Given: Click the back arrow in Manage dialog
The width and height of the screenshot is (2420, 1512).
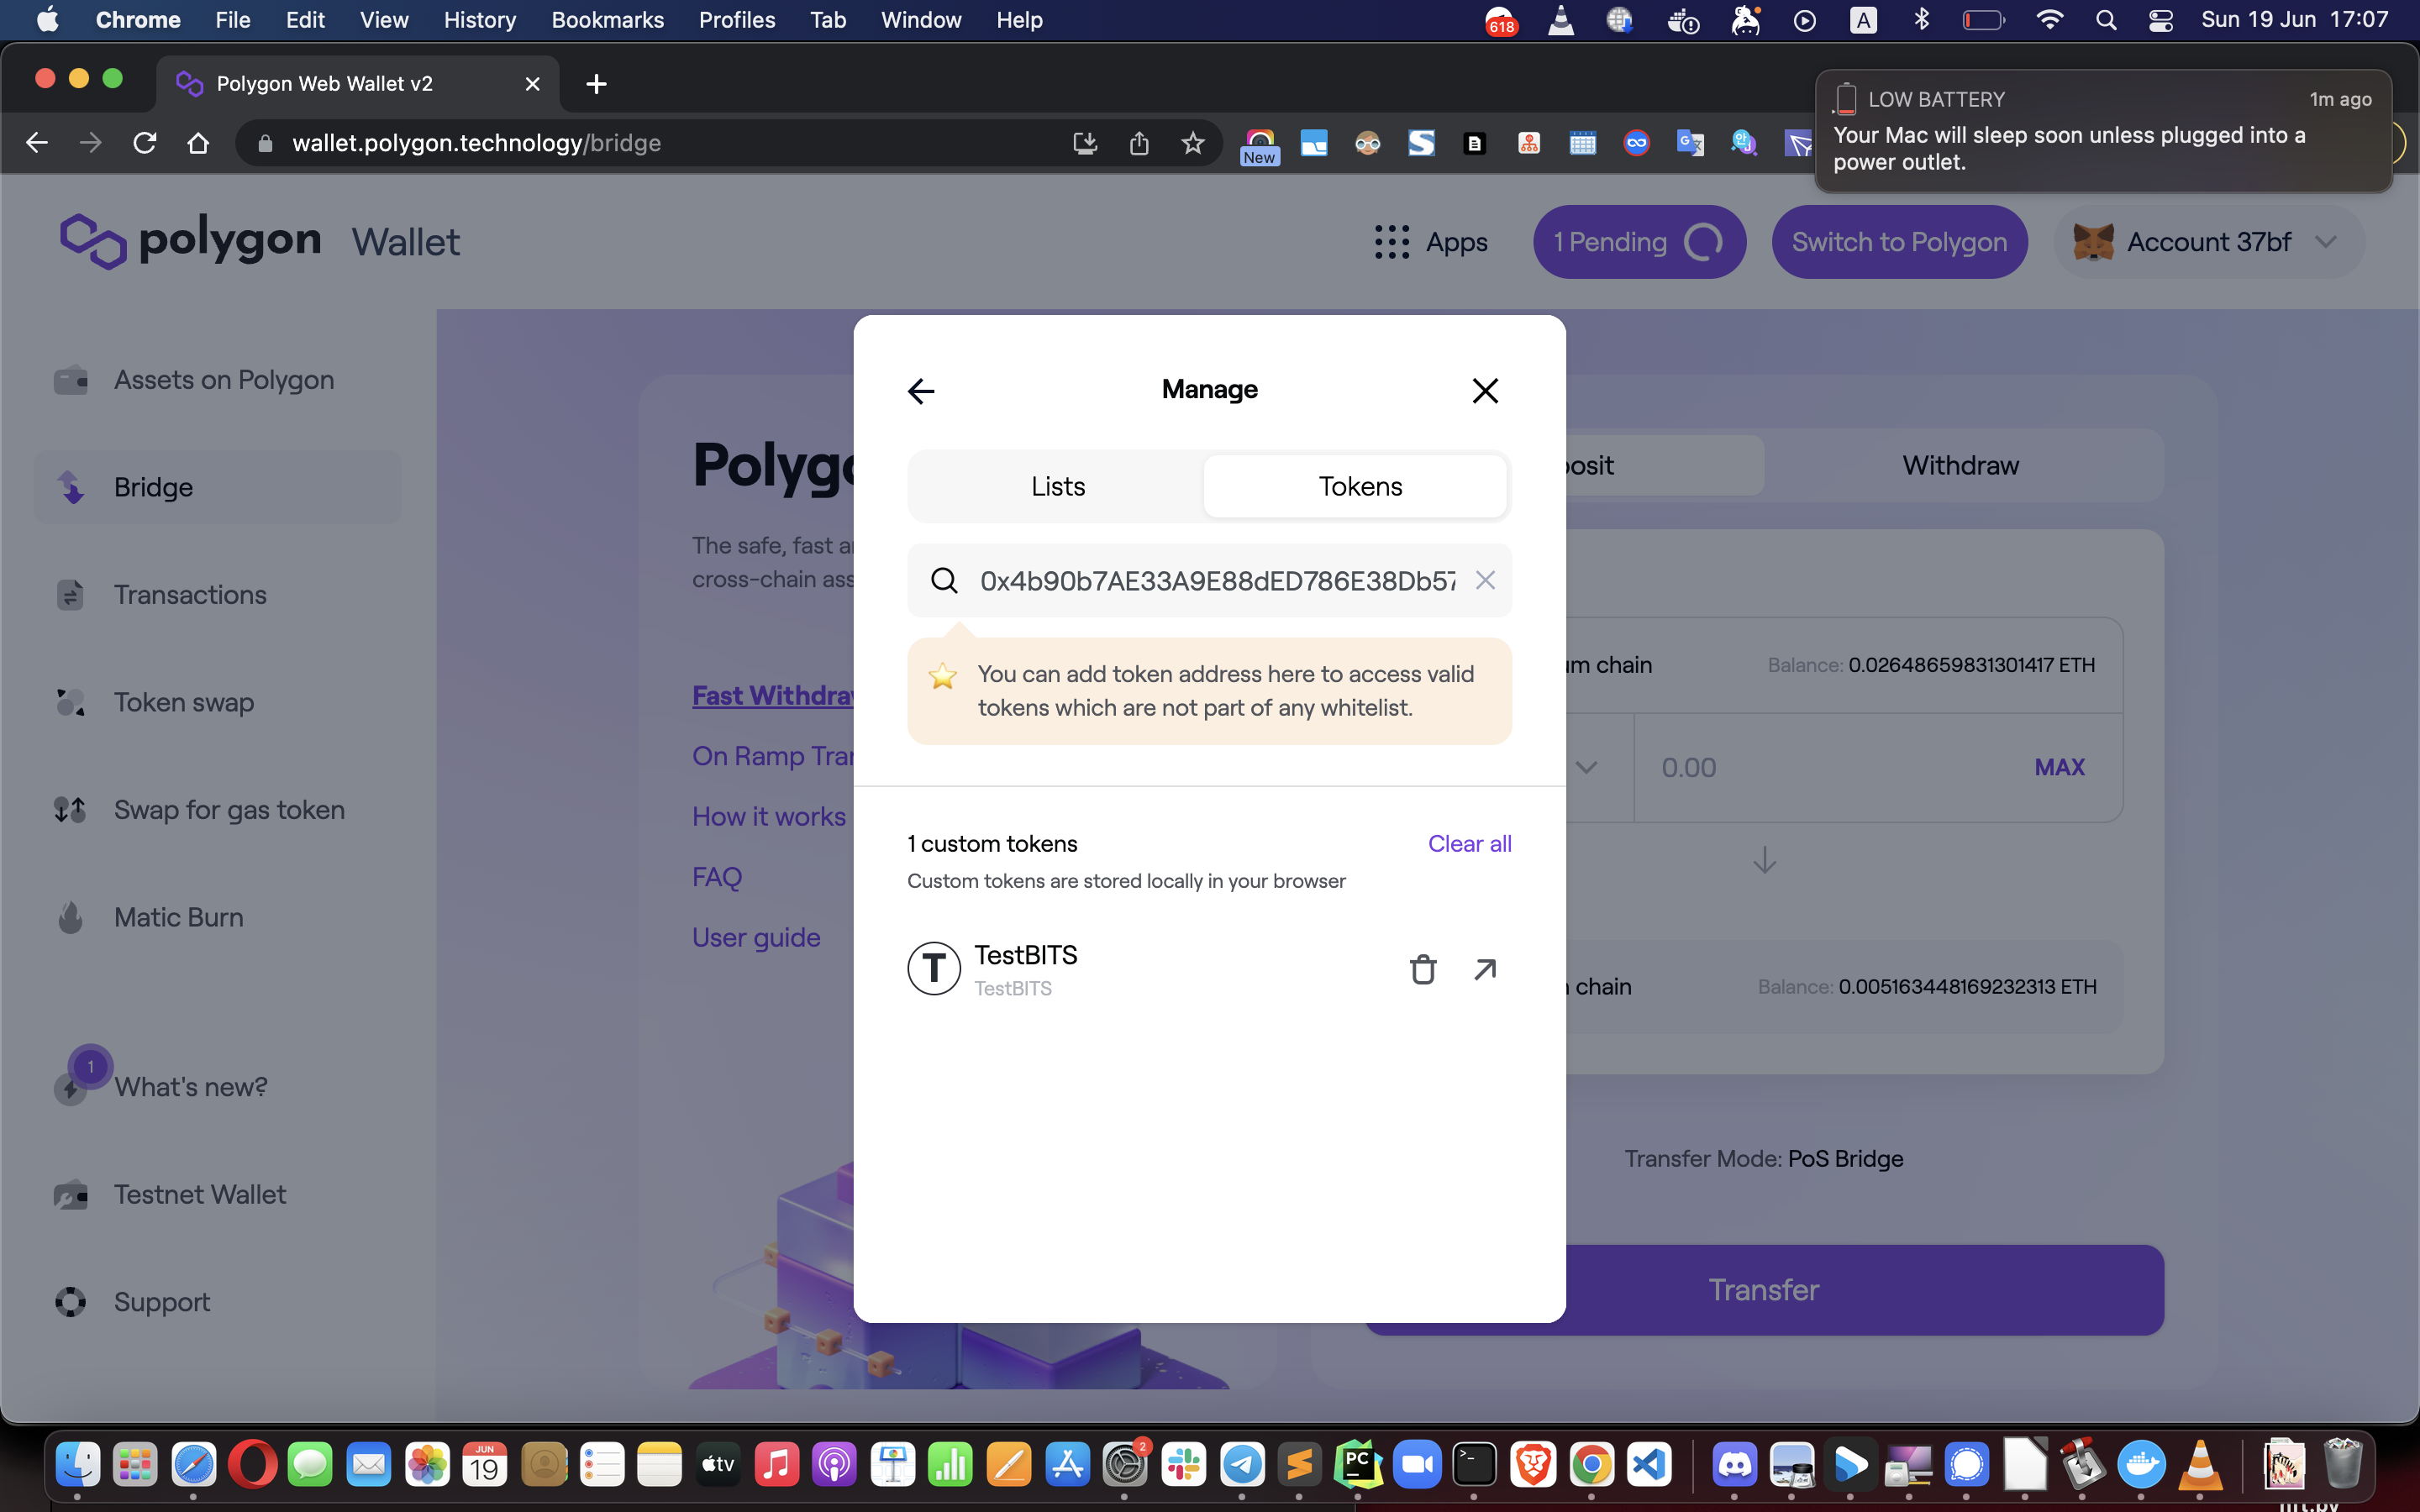Looking at the screenshot, I should tap(920, 391).
